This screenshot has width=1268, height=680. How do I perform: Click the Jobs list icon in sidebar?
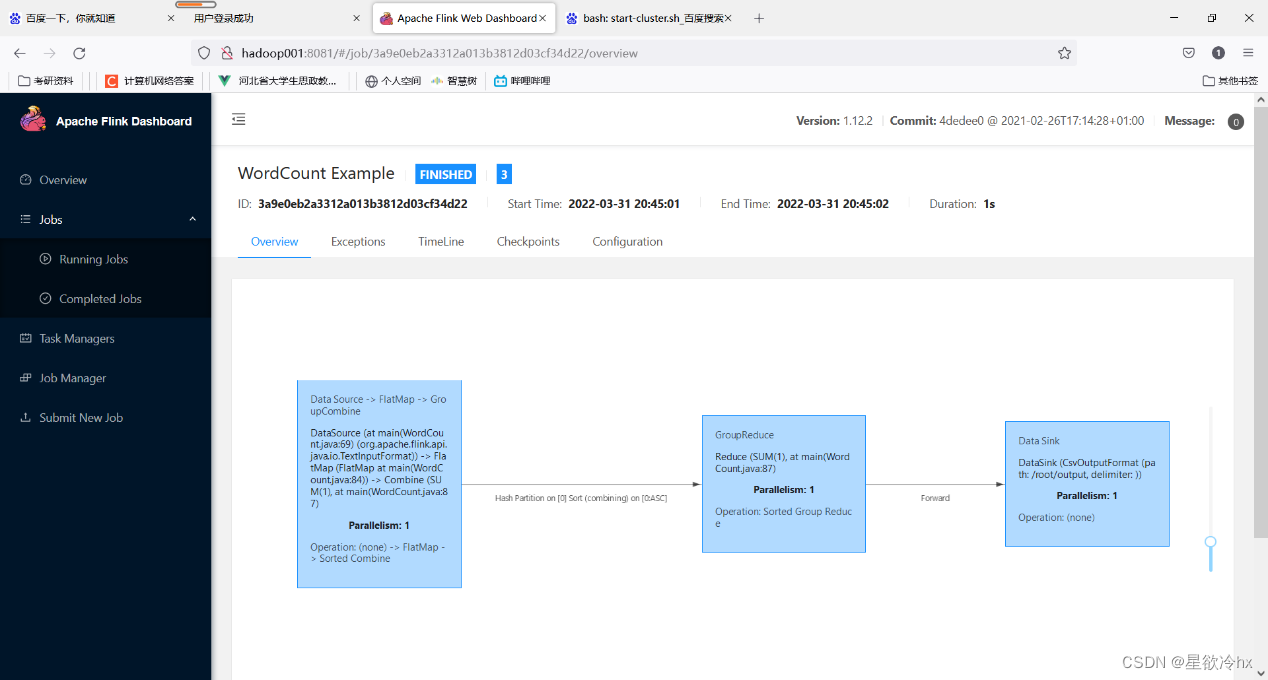26,219
